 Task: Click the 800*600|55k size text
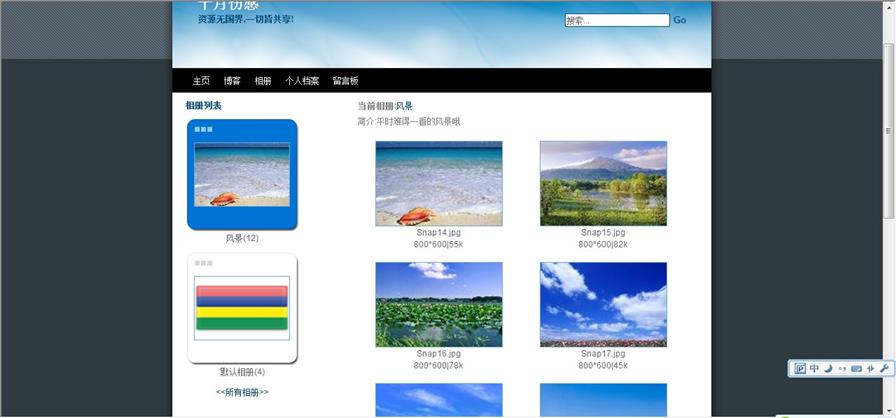(439, 244)
